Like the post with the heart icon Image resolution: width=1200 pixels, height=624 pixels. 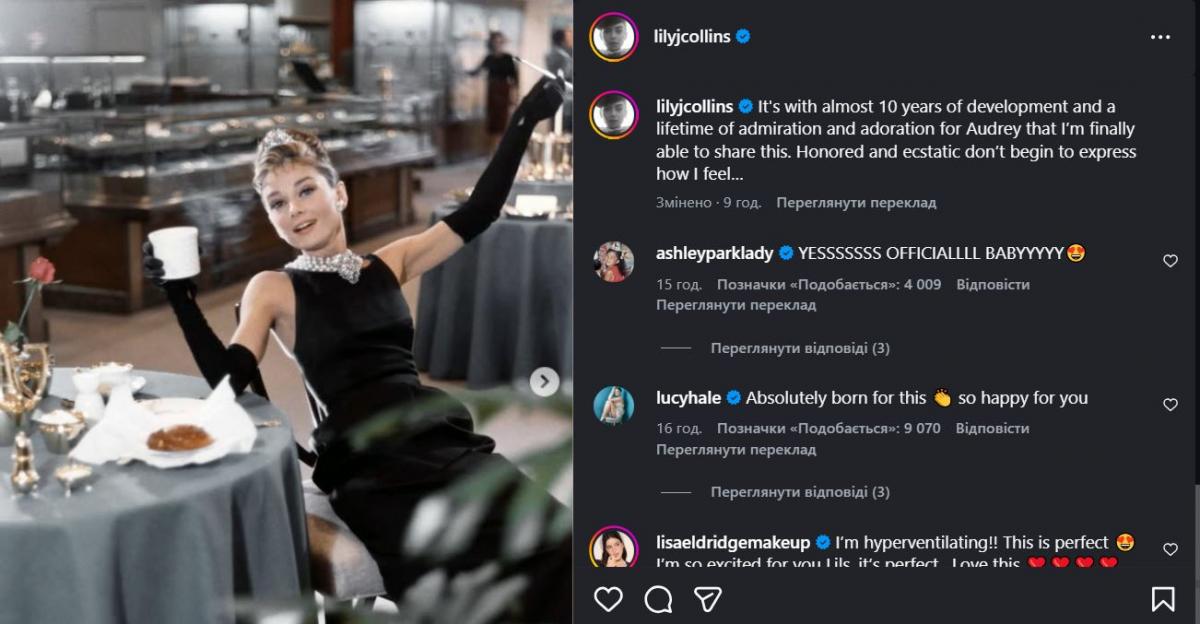(x=608, y=598)
